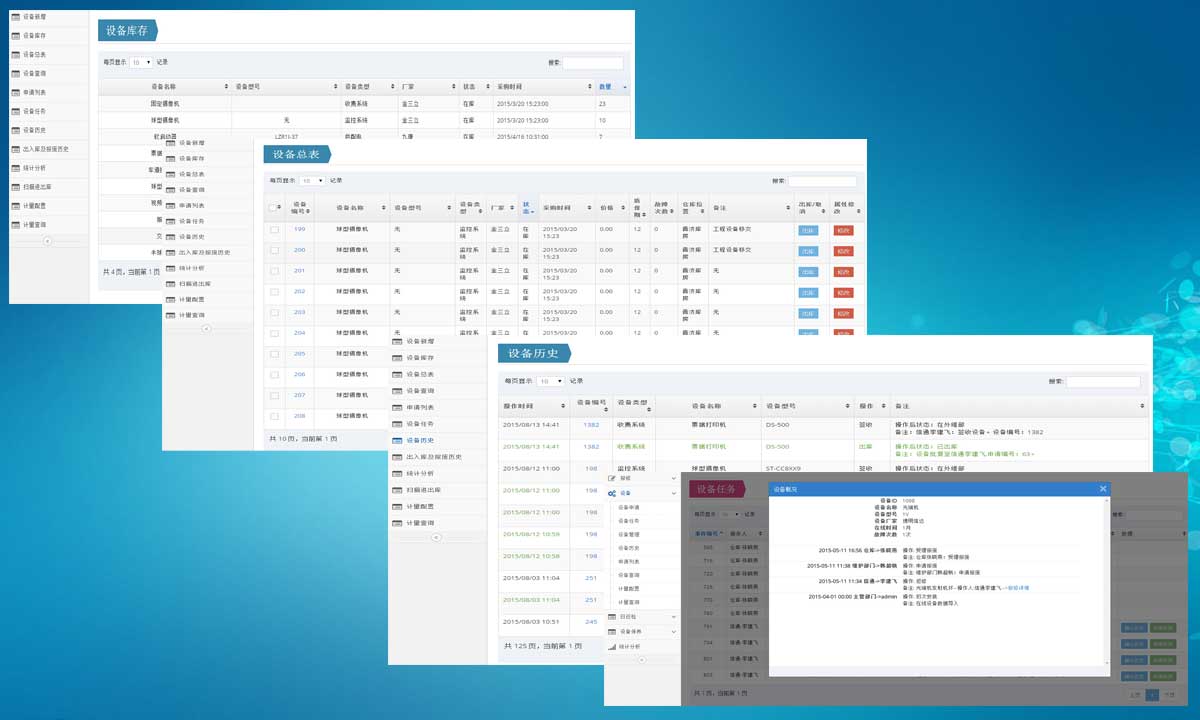The width and height of the screenshot is (1200, 720).
Task: Click blue 出库 button for device 201
Action: click(x=808, y=271)
